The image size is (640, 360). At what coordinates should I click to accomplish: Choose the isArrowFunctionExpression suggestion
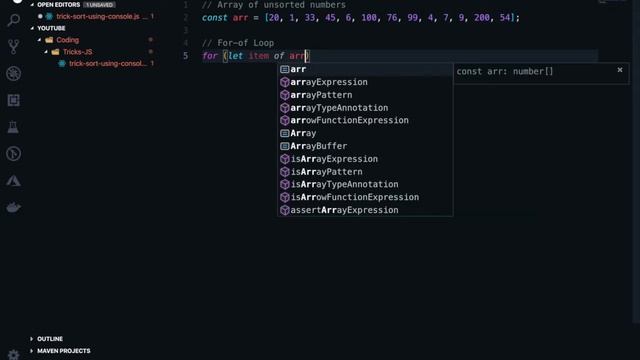click(x=365, y=197)
